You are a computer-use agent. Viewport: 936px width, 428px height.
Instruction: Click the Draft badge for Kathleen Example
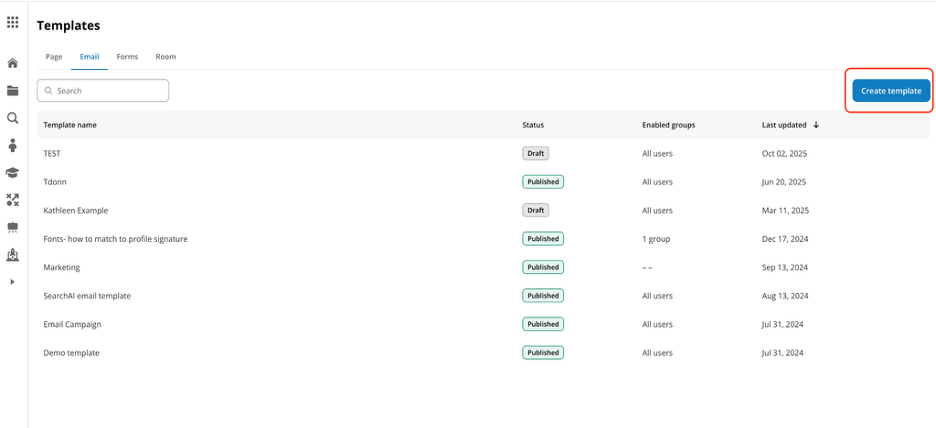point(535,210)
